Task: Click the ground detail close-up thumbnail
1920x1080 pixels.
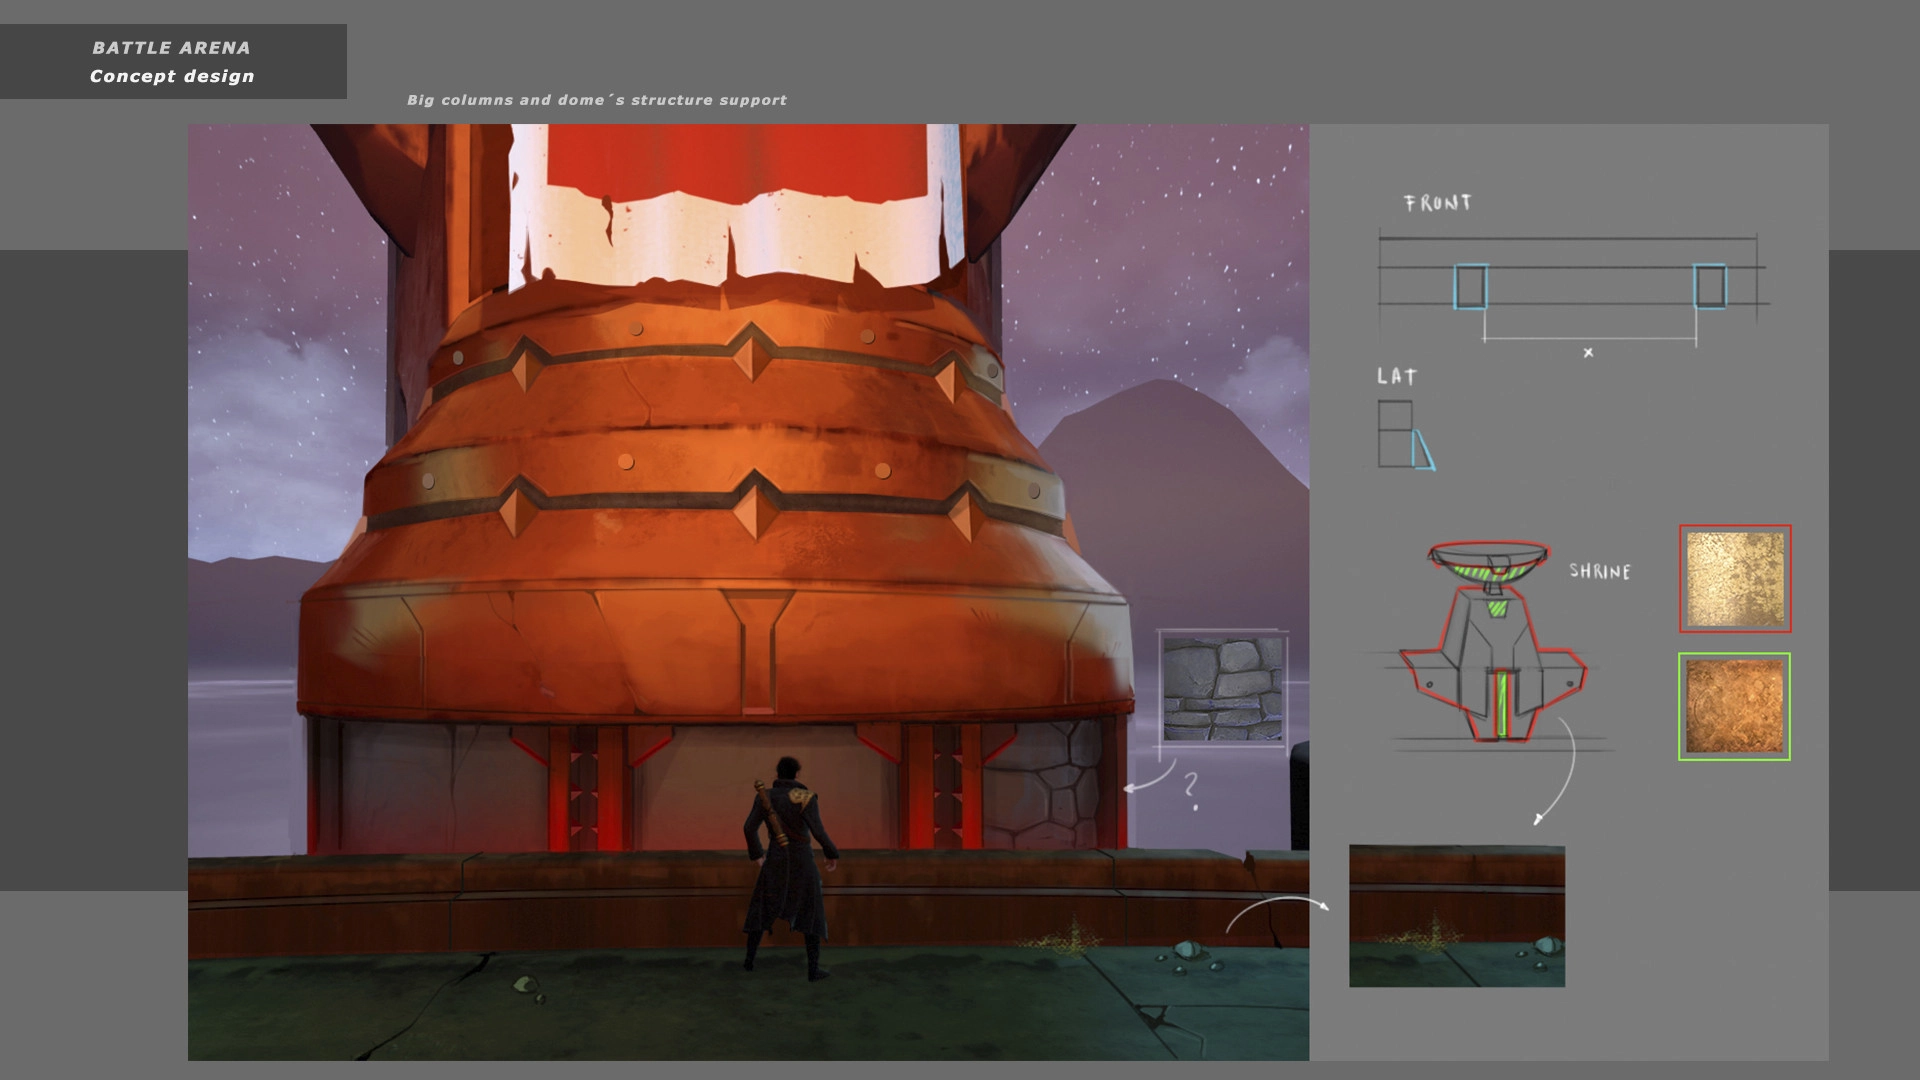Action: pos(1456,916)
